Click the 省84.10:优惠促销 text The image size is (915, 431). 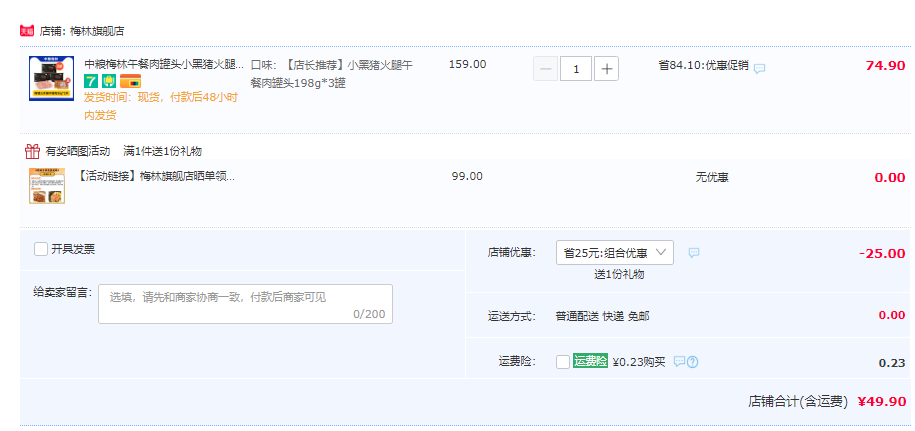(703, 65)
